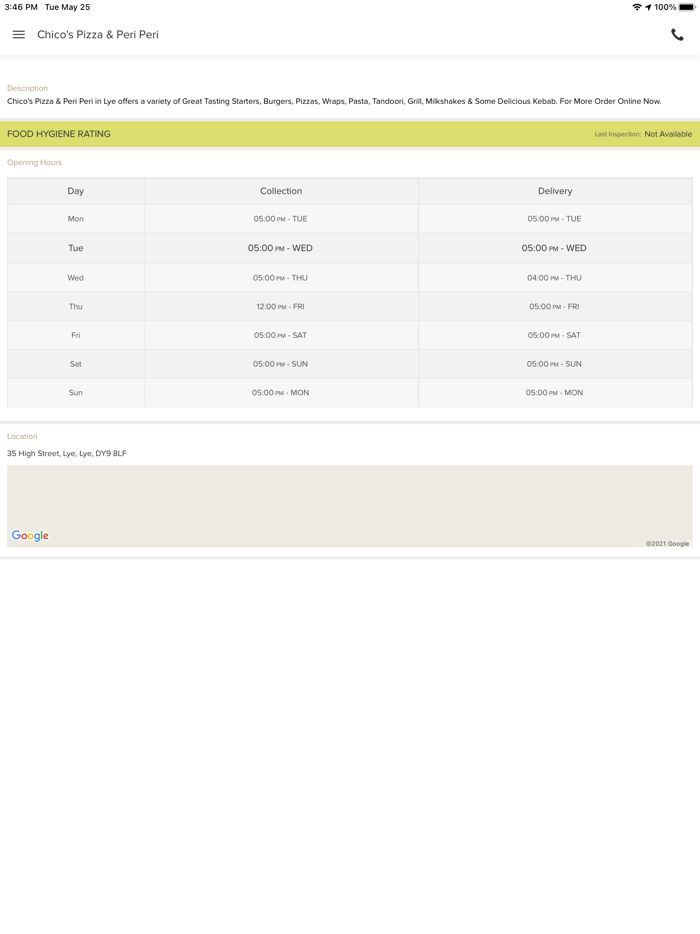Click Saturday delivery time 05:00 PM - SUN
The image size is (700, 934).
554,363
